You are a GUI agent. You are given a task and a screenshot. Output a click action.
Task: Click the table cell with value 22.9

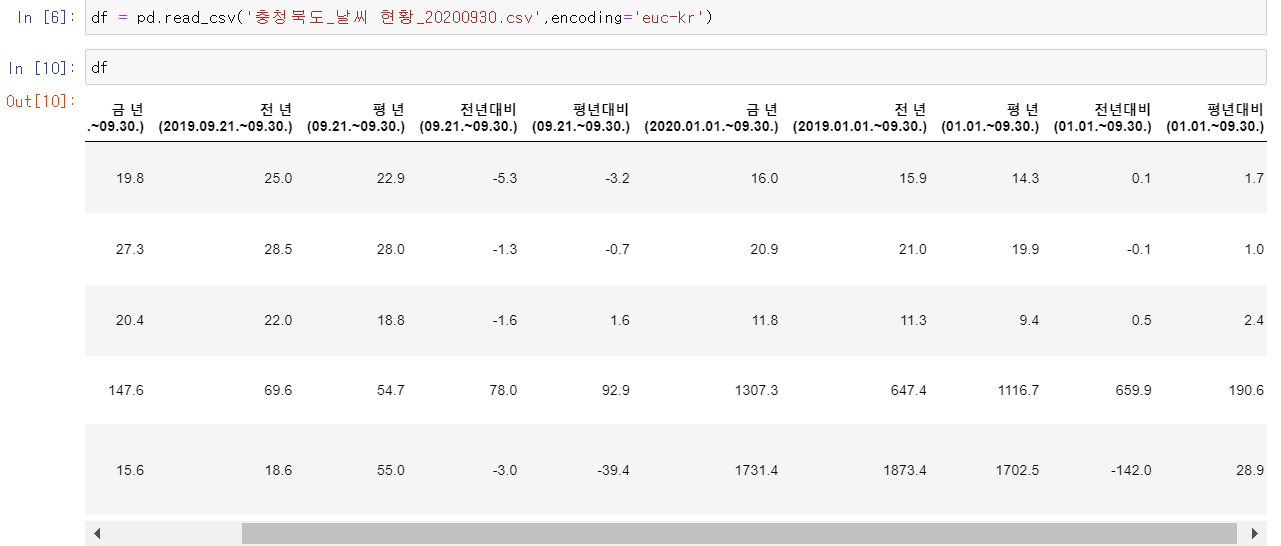tap(390, 178)
